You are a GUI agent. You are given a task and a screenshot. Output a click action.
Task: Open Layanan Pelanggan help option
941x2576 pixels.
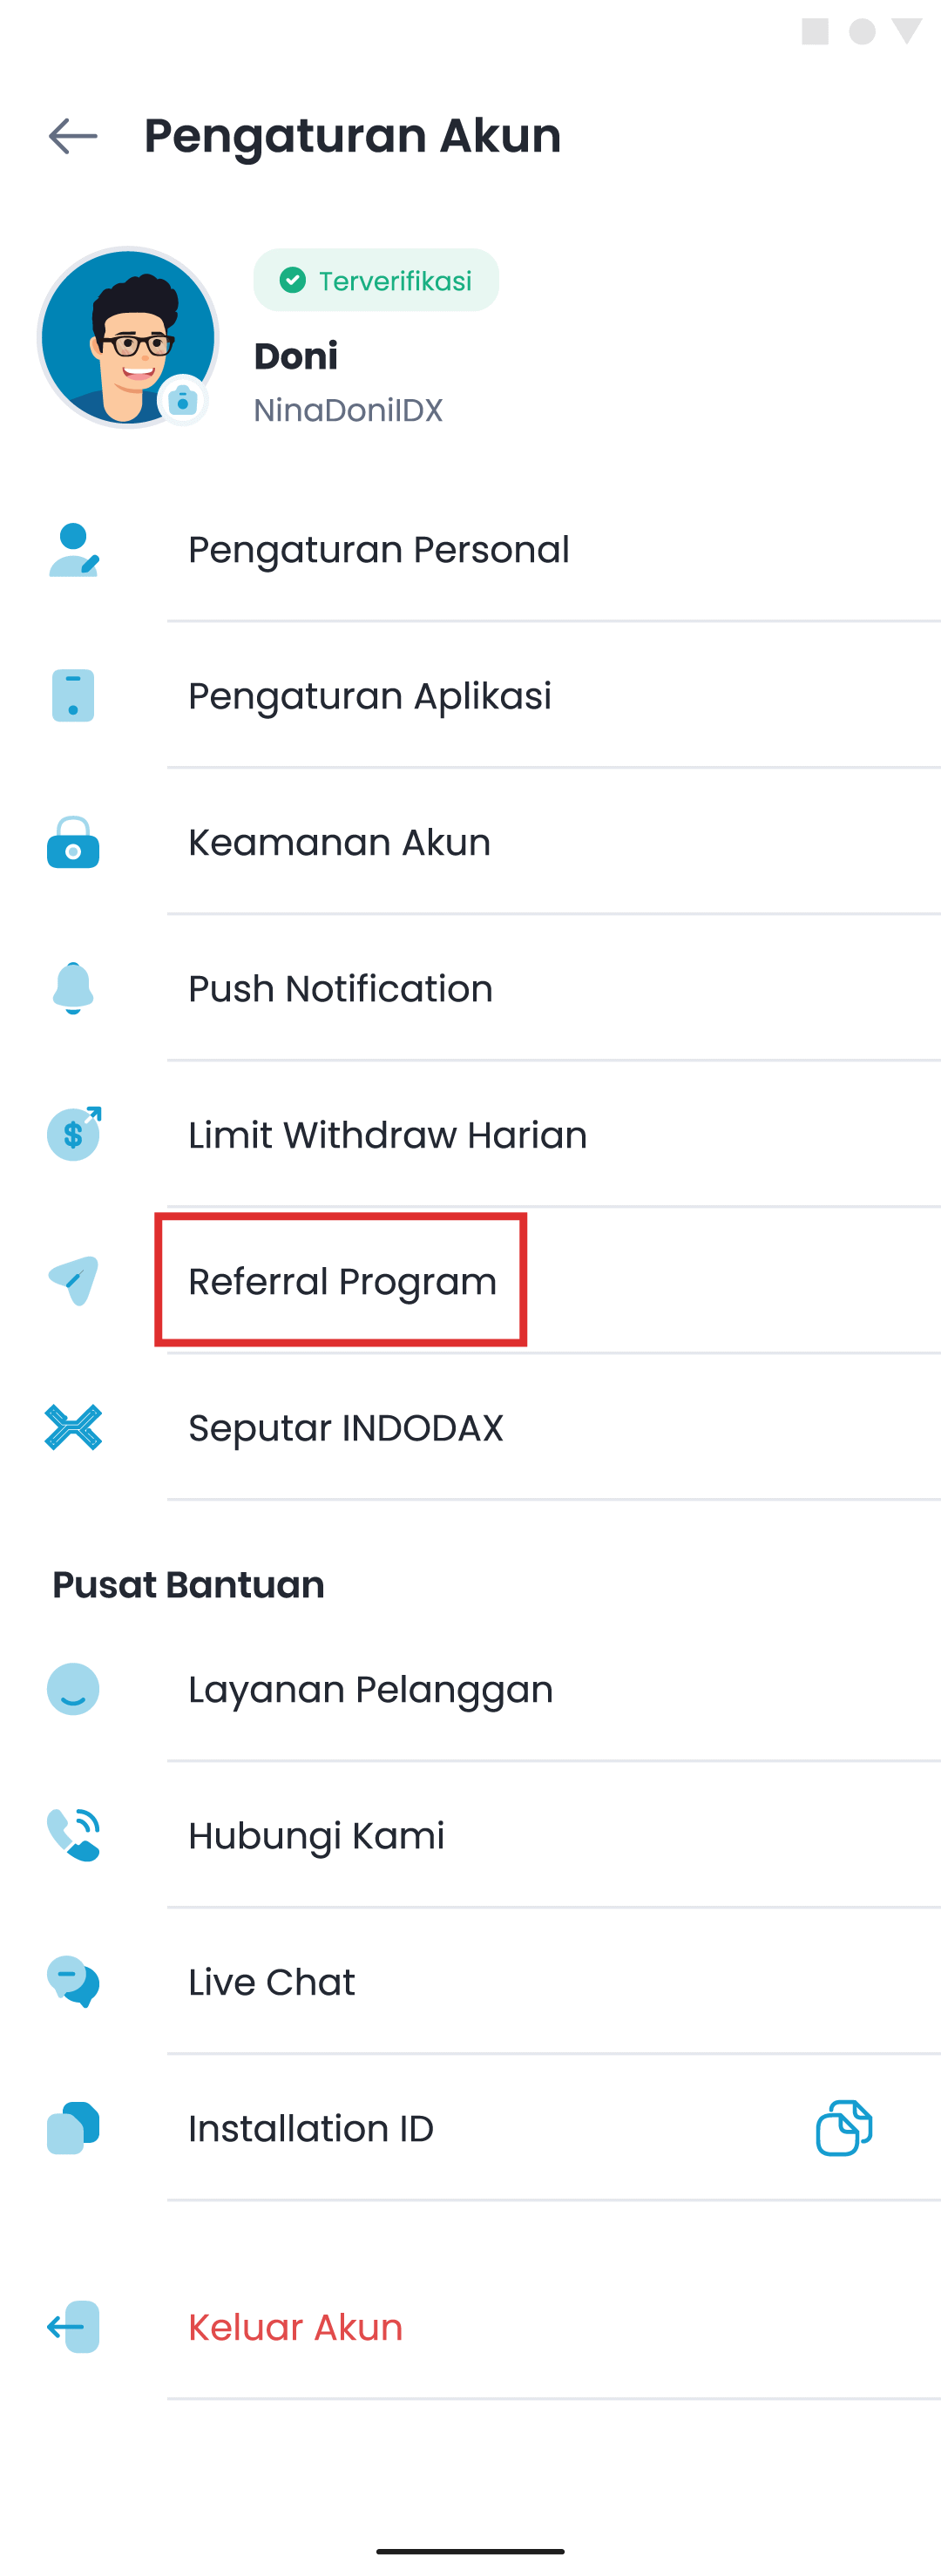370,1689
